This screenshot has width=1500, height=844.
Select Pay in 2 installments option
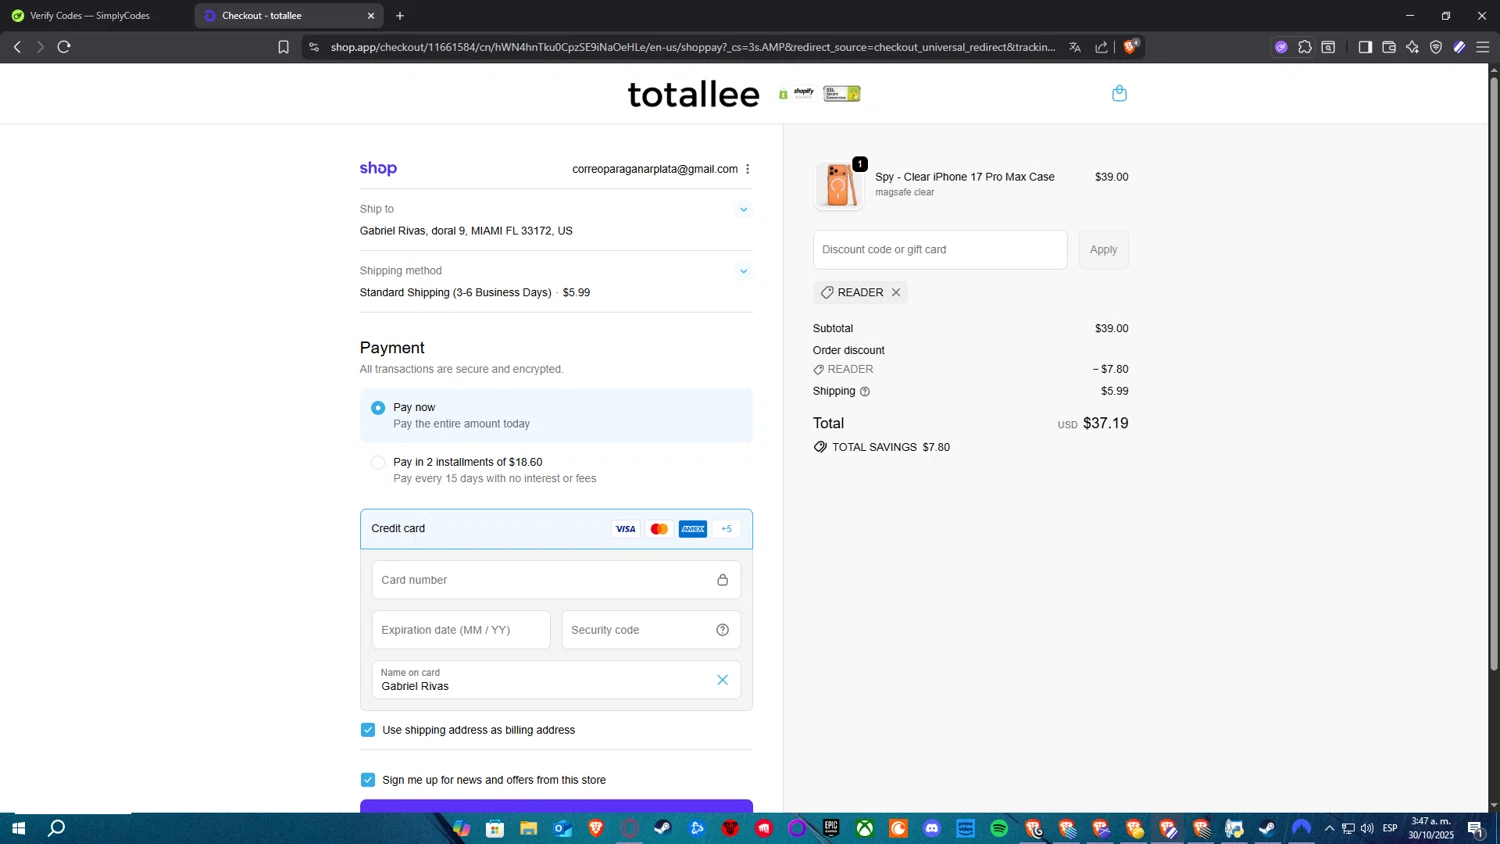click(556, 470)
